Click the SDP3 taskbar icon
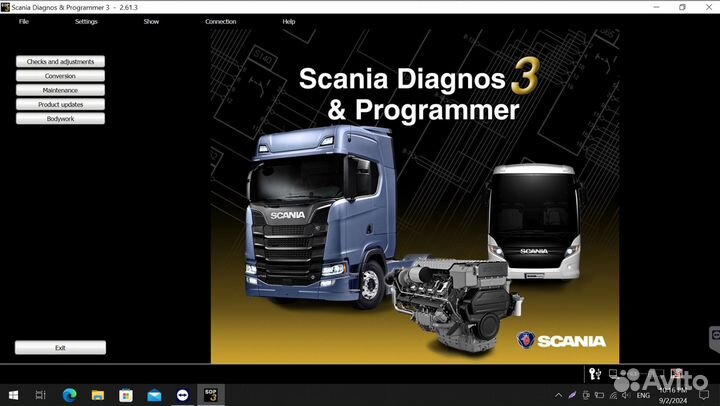 211,395
